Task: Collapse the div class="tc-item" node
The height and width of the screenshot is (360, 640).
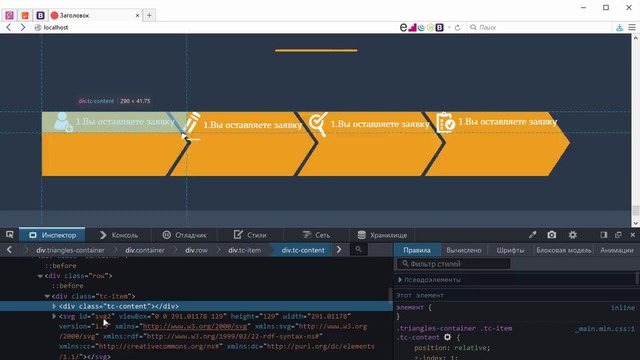Action: coord(47,296)
